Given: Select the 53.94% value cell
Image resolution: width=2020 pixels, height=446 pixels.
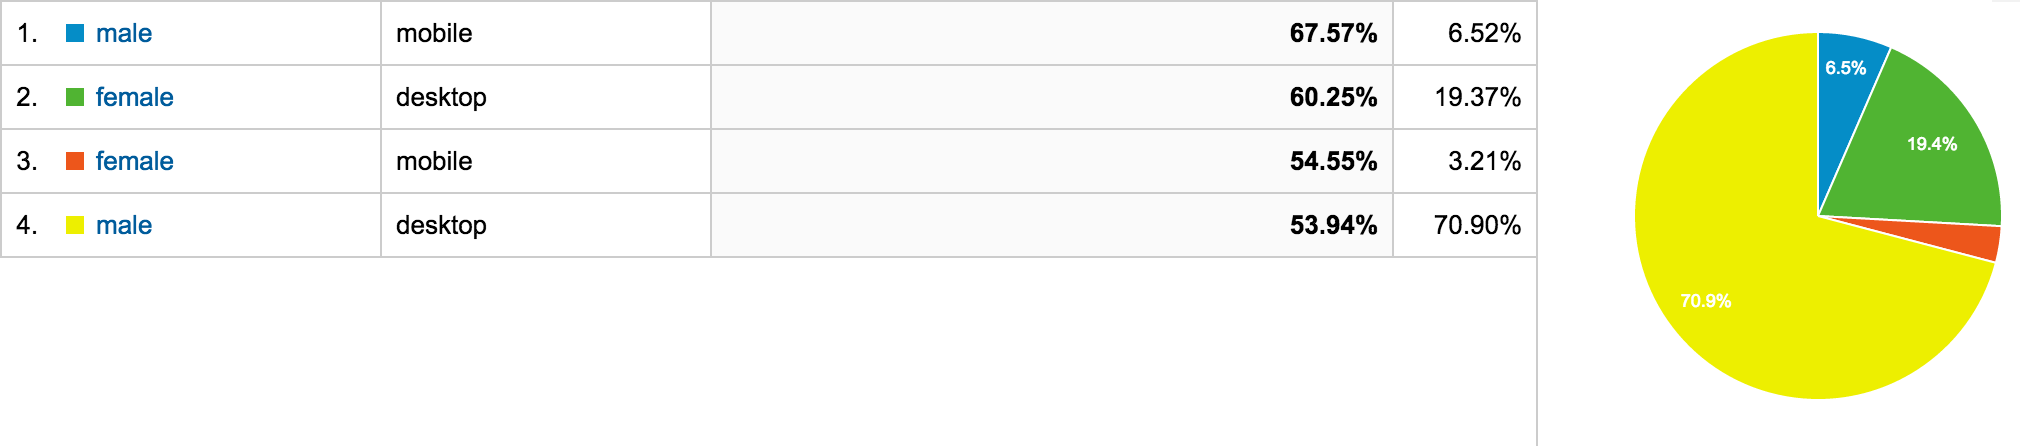Looking at the screenshot, I should click(1052, 225).
